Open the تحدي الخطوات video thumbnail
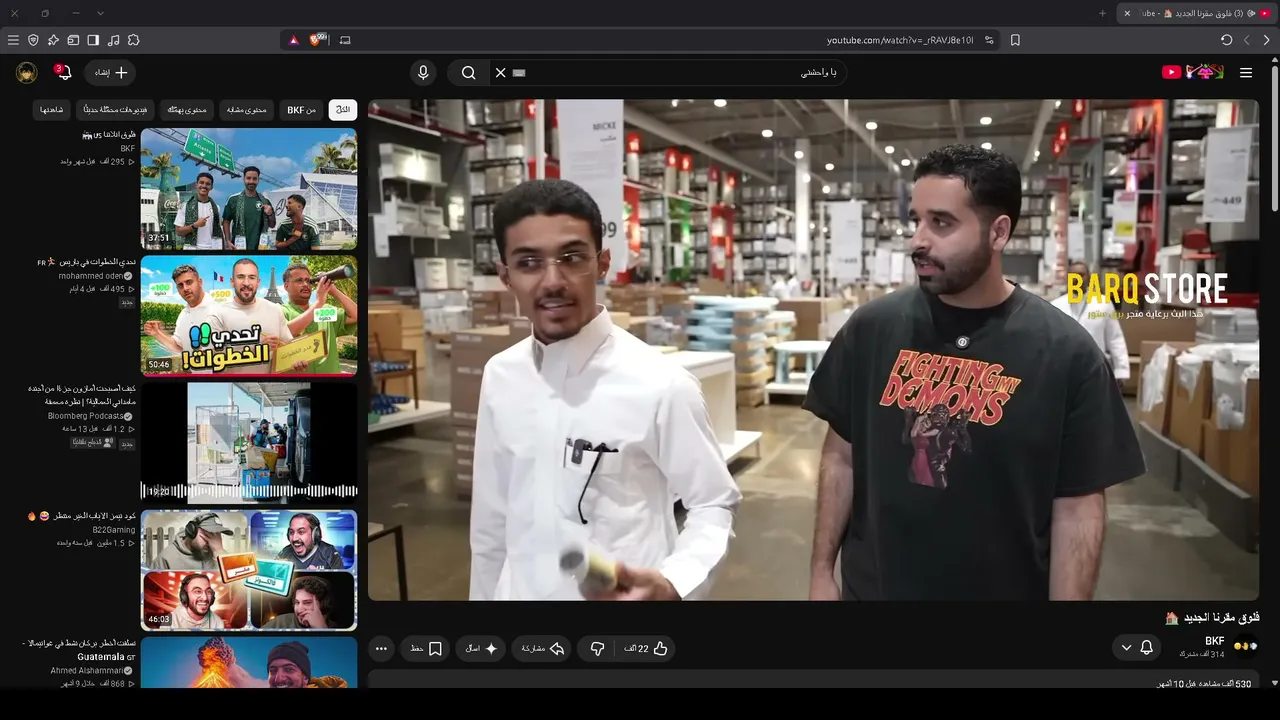The image size is (1280, 720). coord(249,315)
